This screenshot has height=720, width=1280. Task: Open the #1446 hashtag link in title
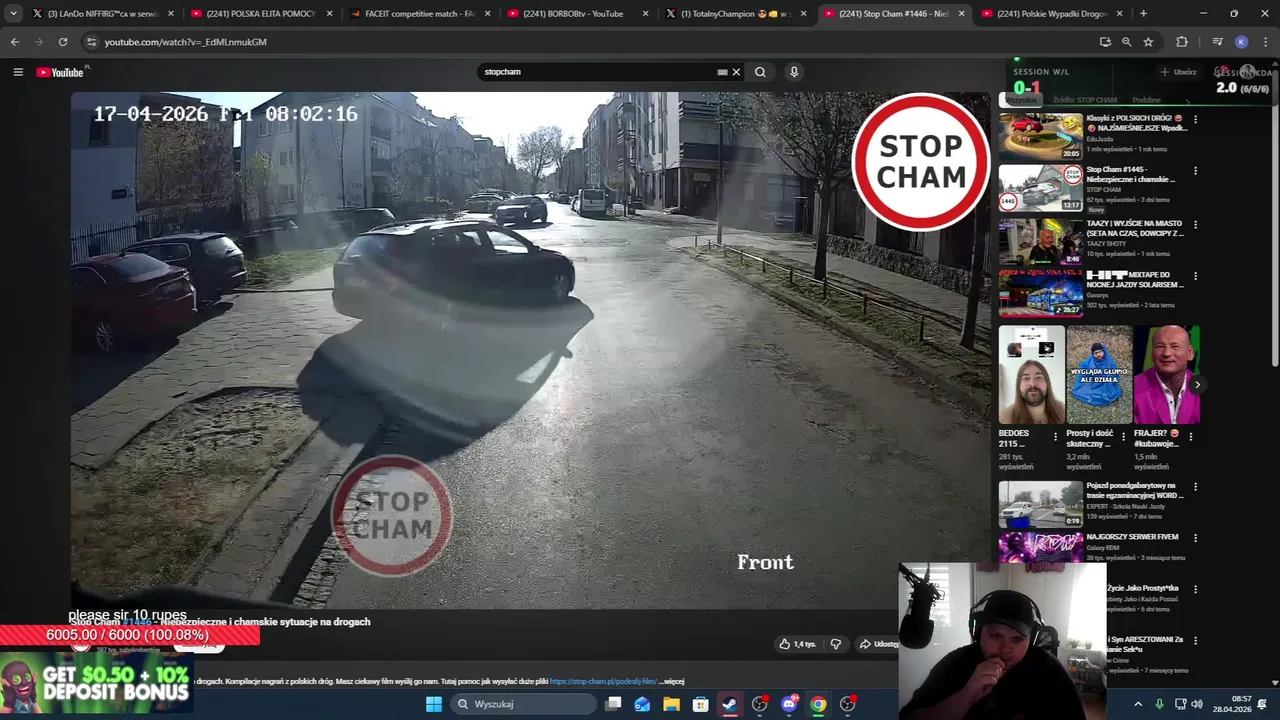point(137,622)
